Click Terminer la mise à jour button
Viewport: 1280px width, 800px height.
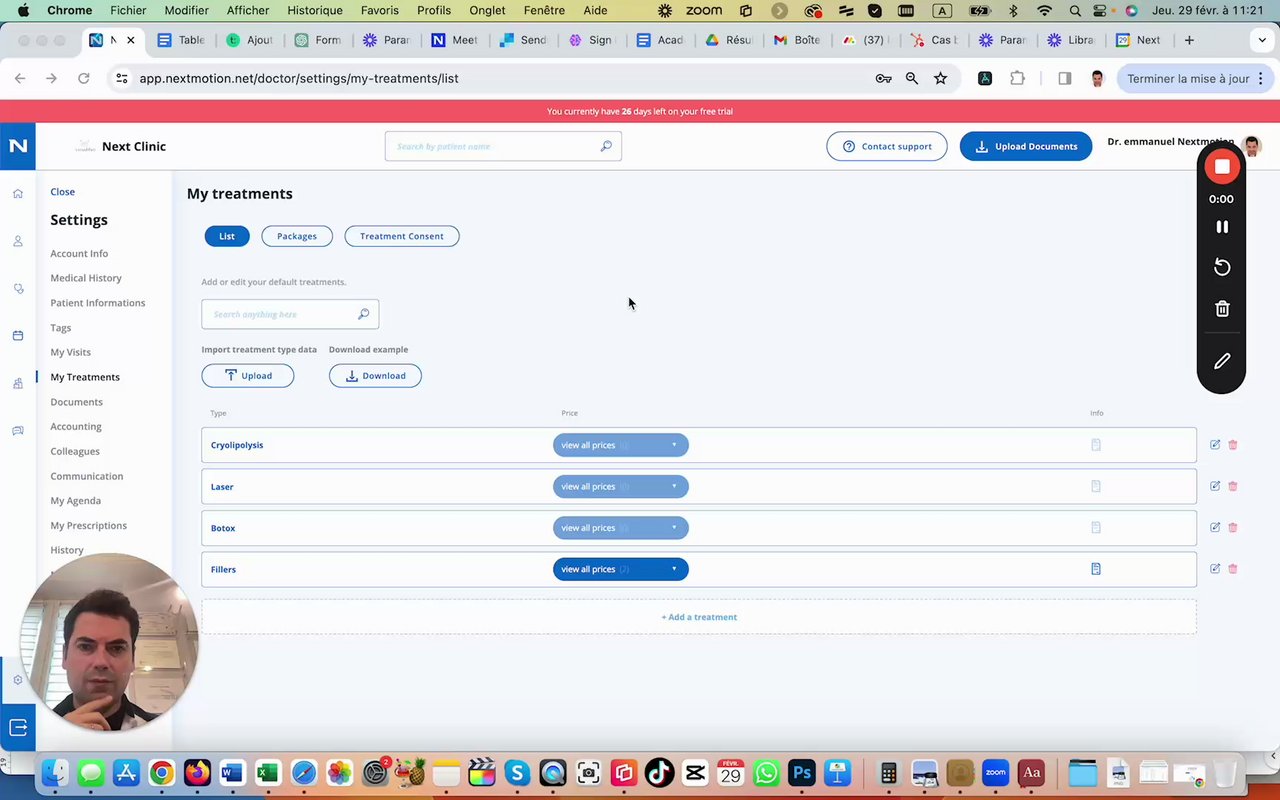[x=1195, y=78]
